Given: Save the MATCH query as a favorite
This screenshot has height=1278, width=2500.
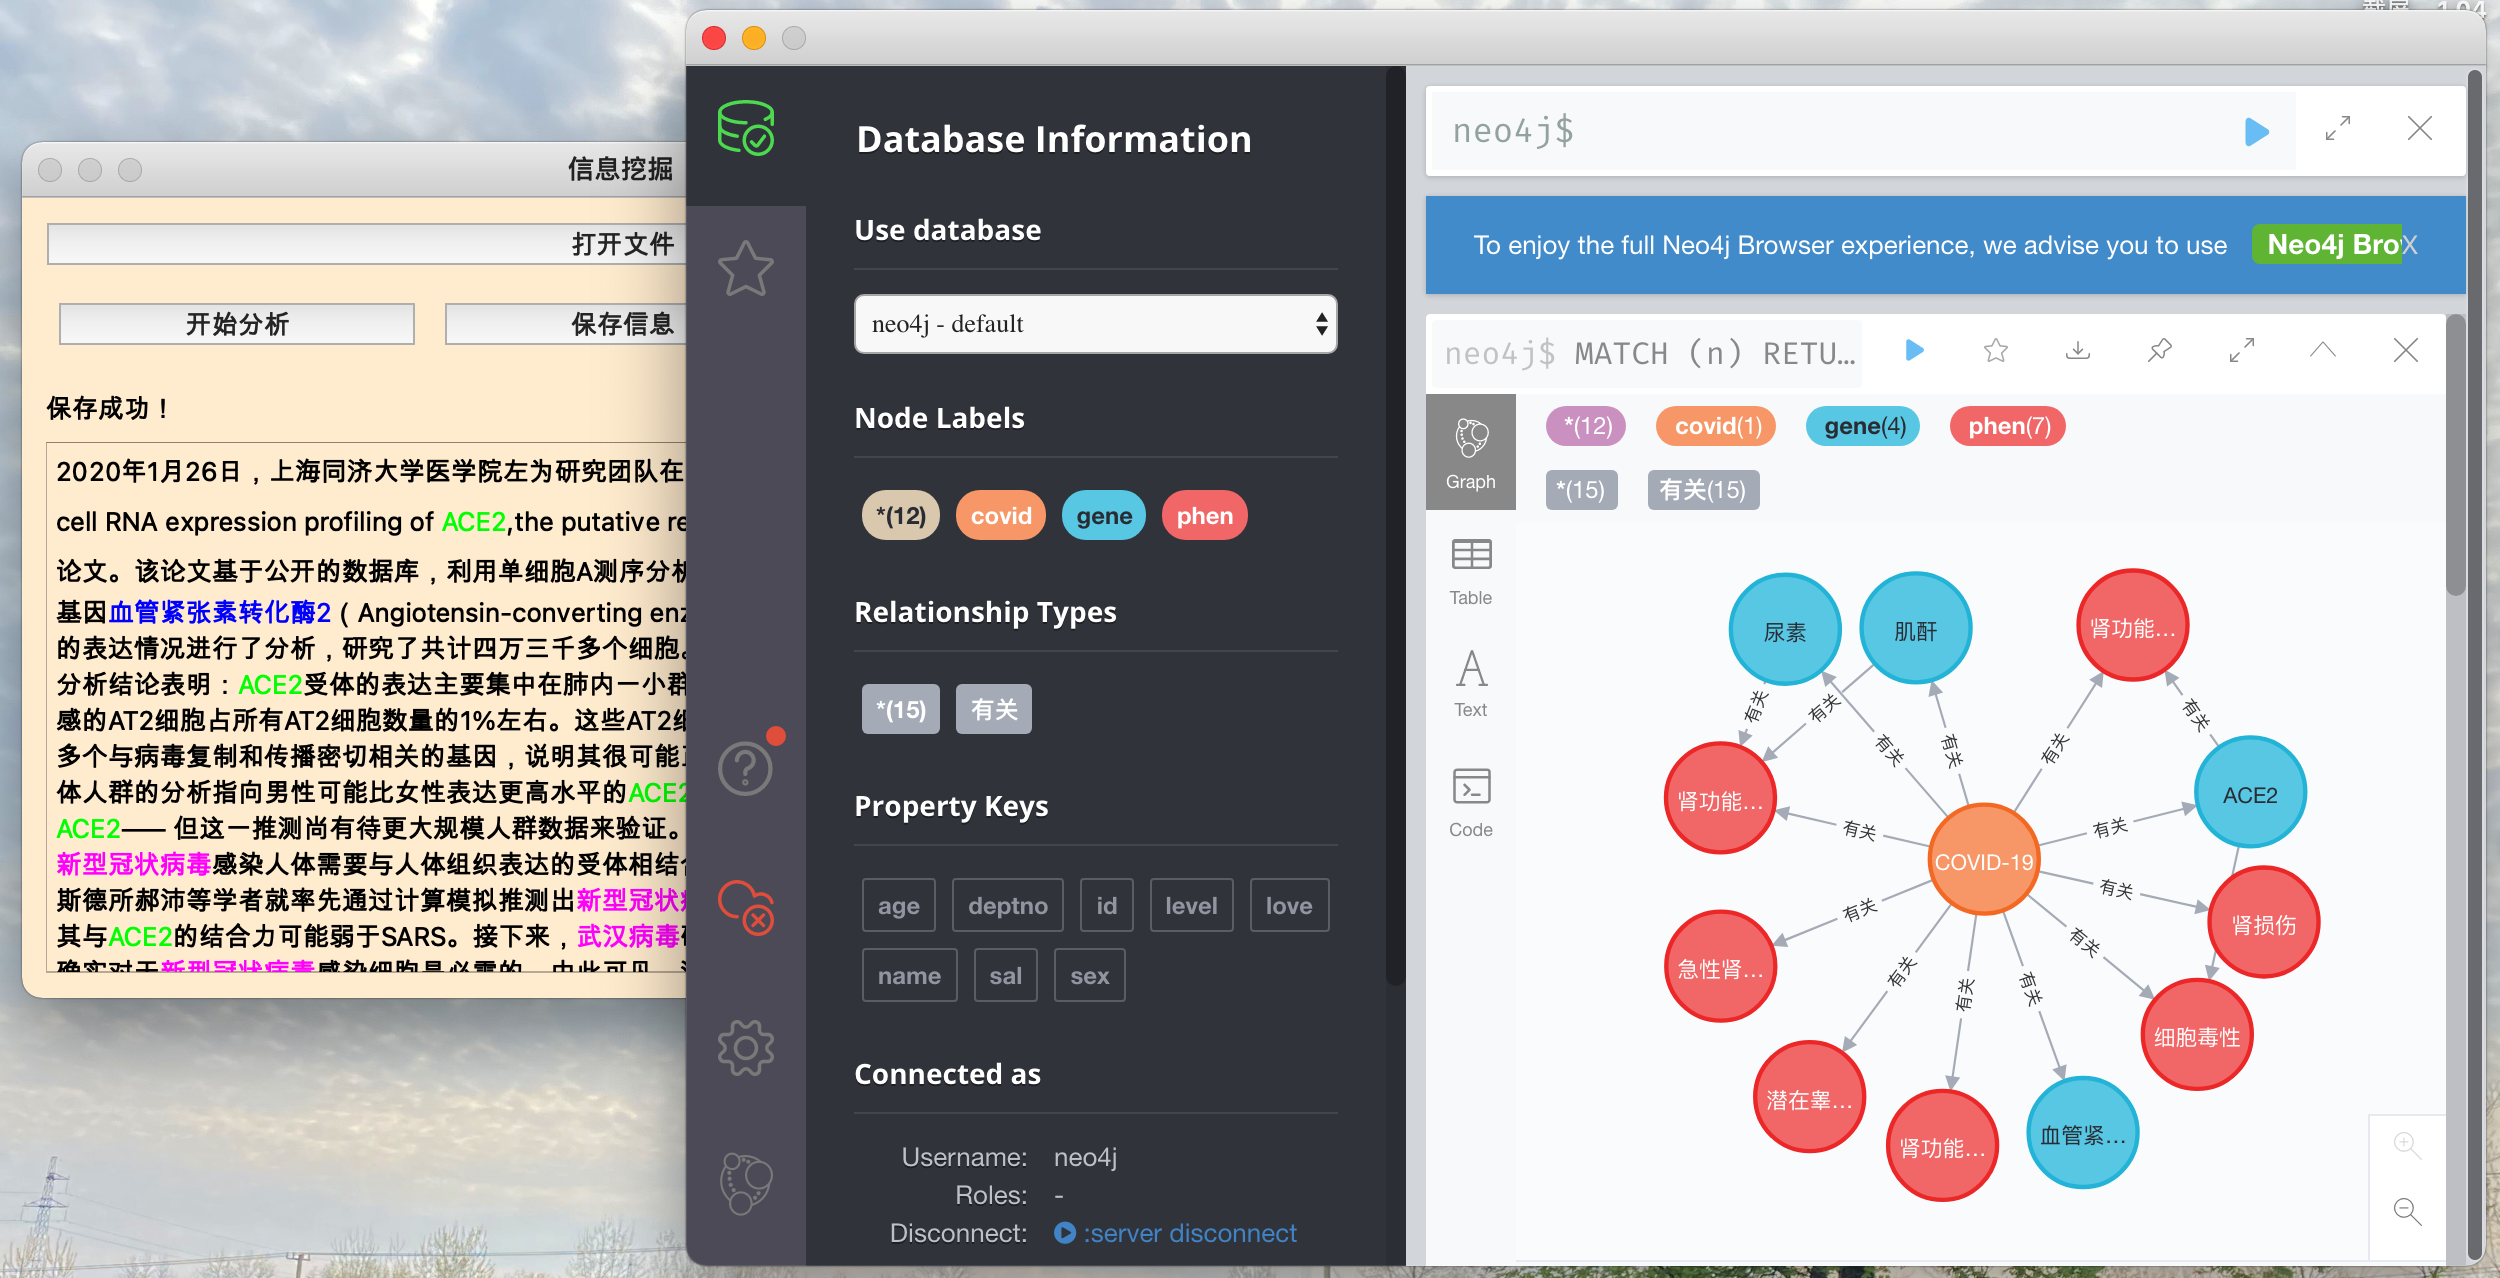Looking at the screenshot, I should click(x=1996, y=350).
